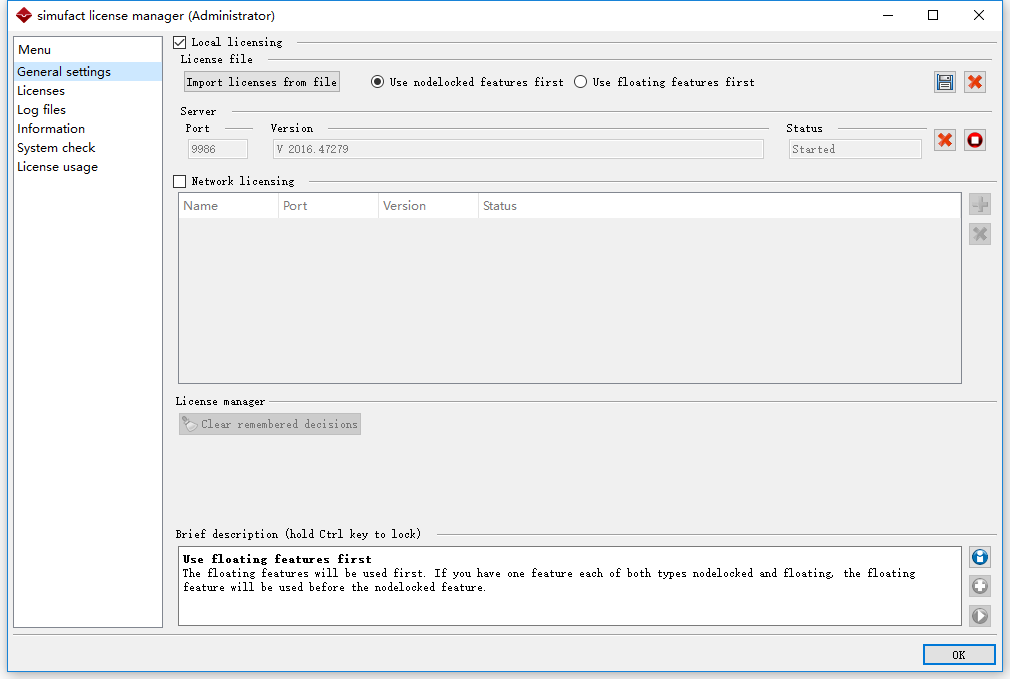
Task: Click the Status field showing Started
Action: point(855,149)
